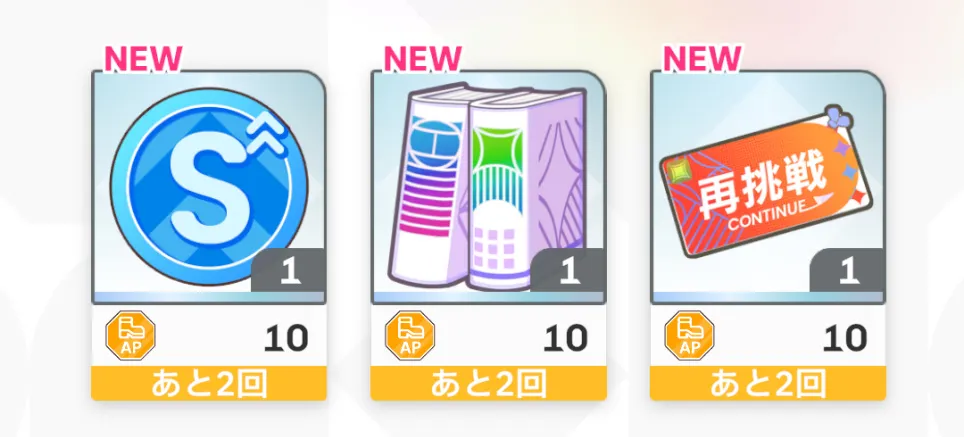
Task: Click あと2回 bar under books item
Action: [488, 384]
